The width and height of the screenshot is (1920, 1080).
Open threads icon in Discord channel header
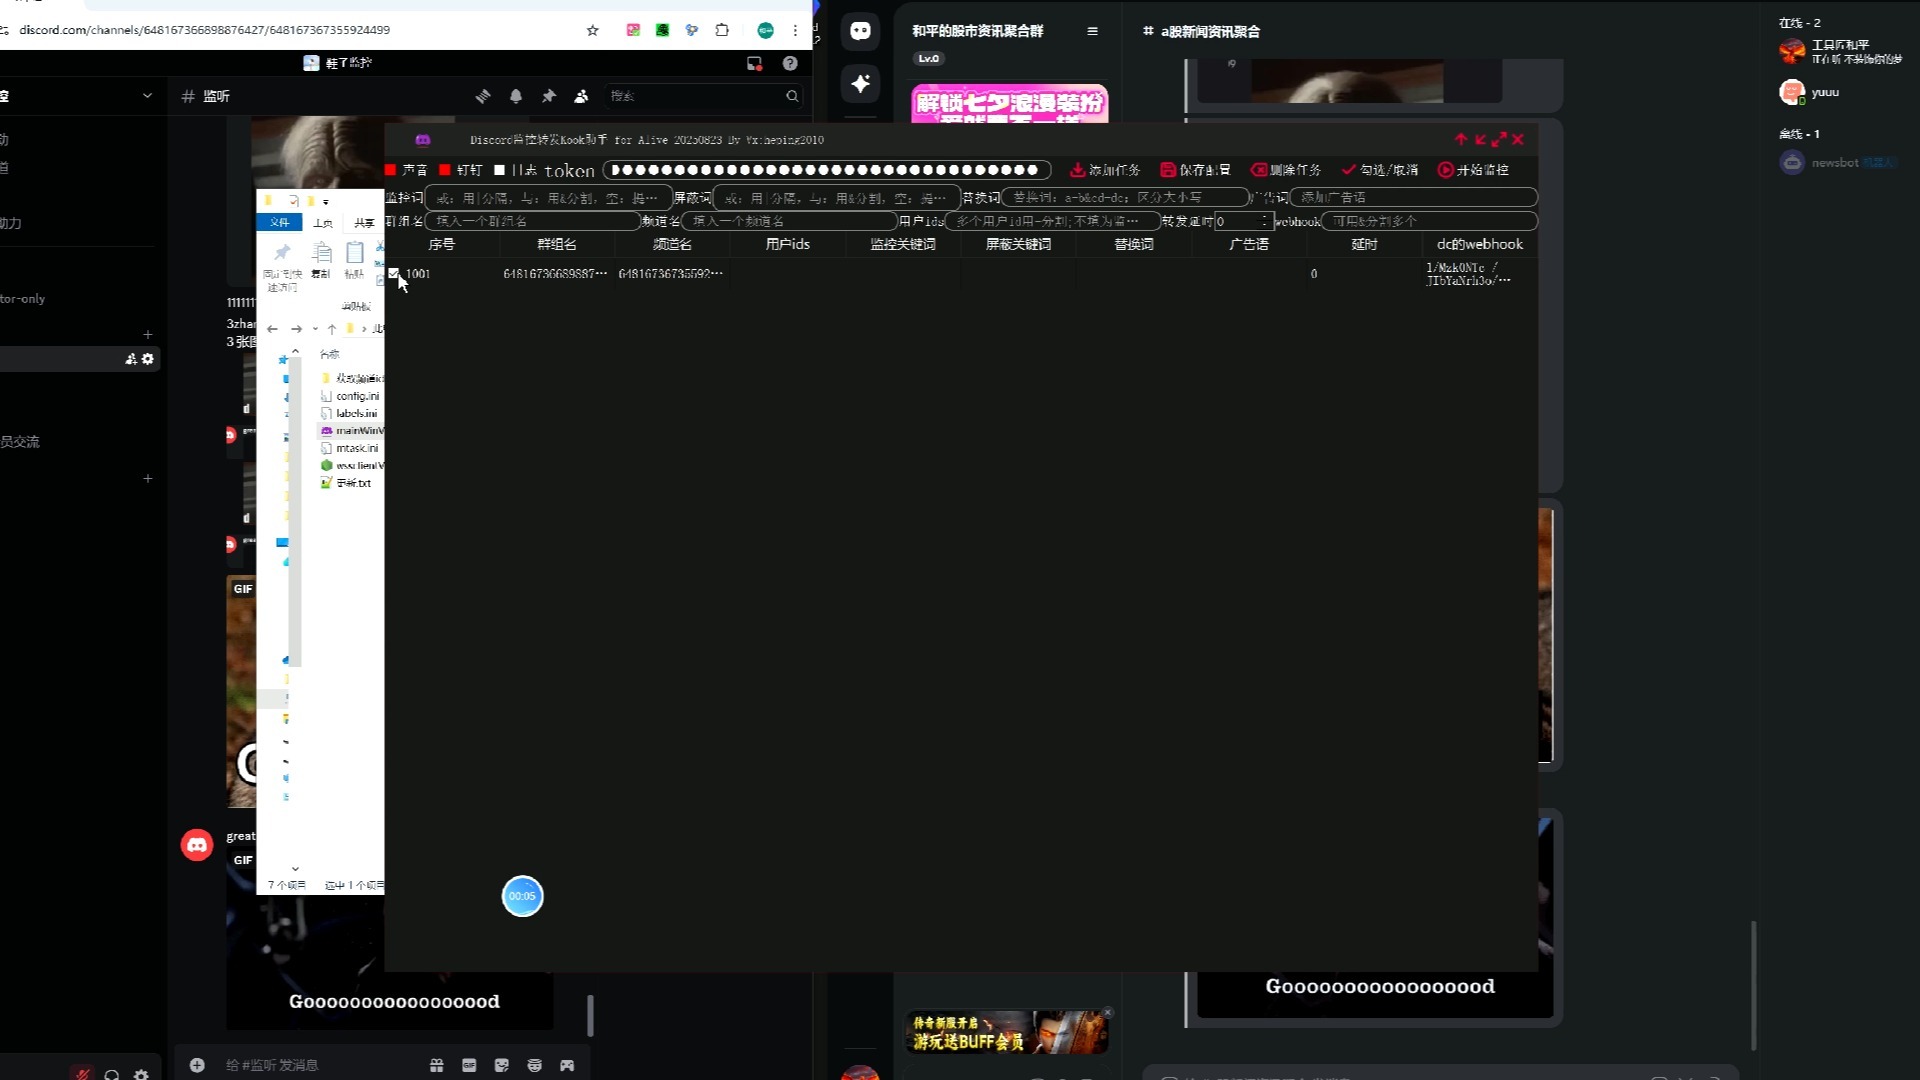pyautogui.click(x=483, y=96)
